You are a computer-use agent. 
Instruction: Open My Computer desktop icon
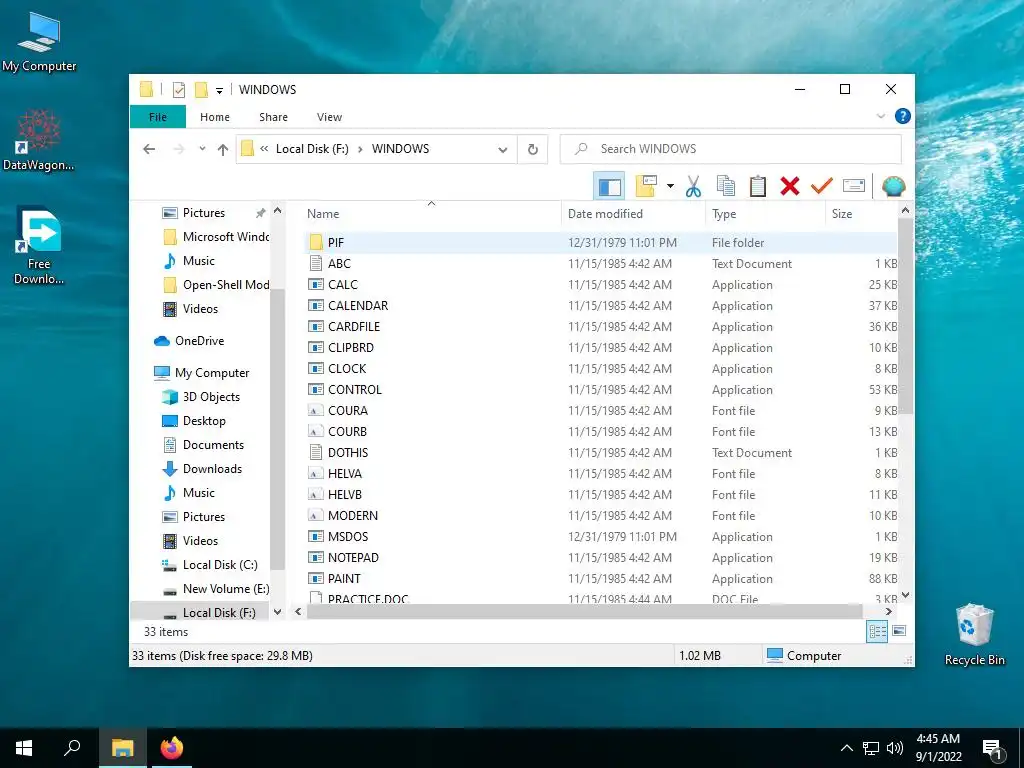coord(39,42)
